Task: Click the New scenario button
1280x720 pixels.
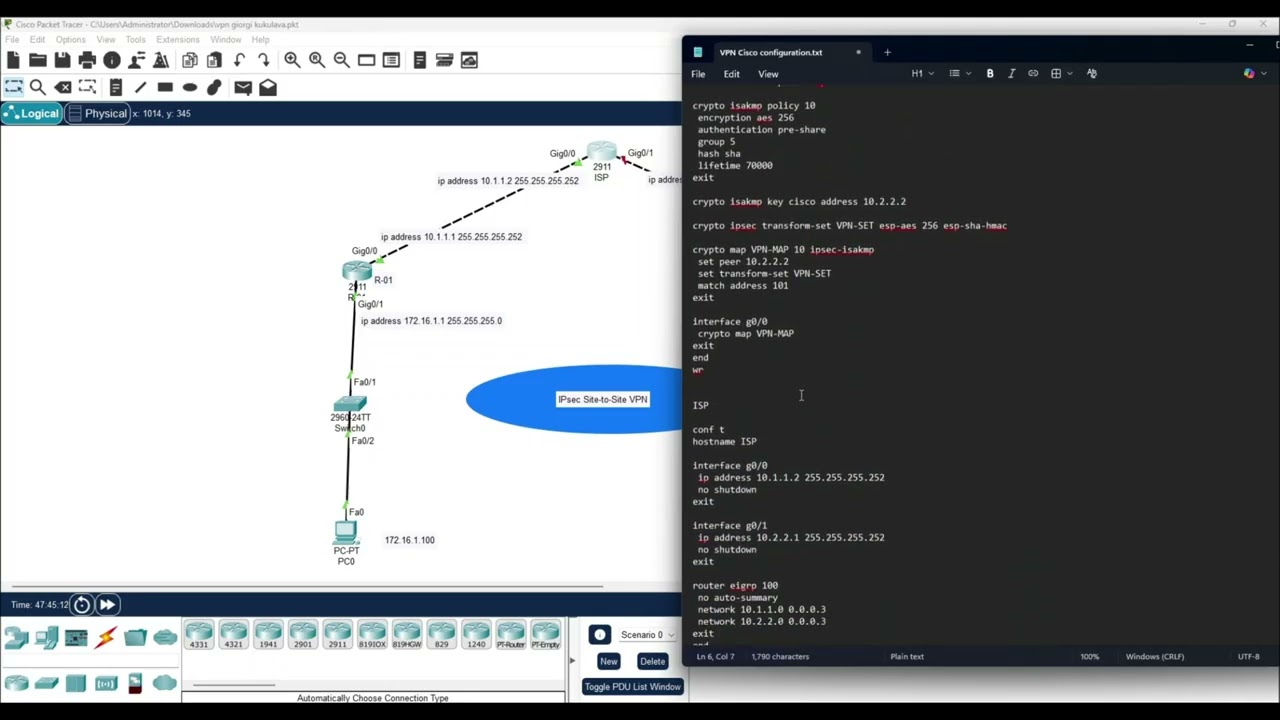Action: pos(608,661)
